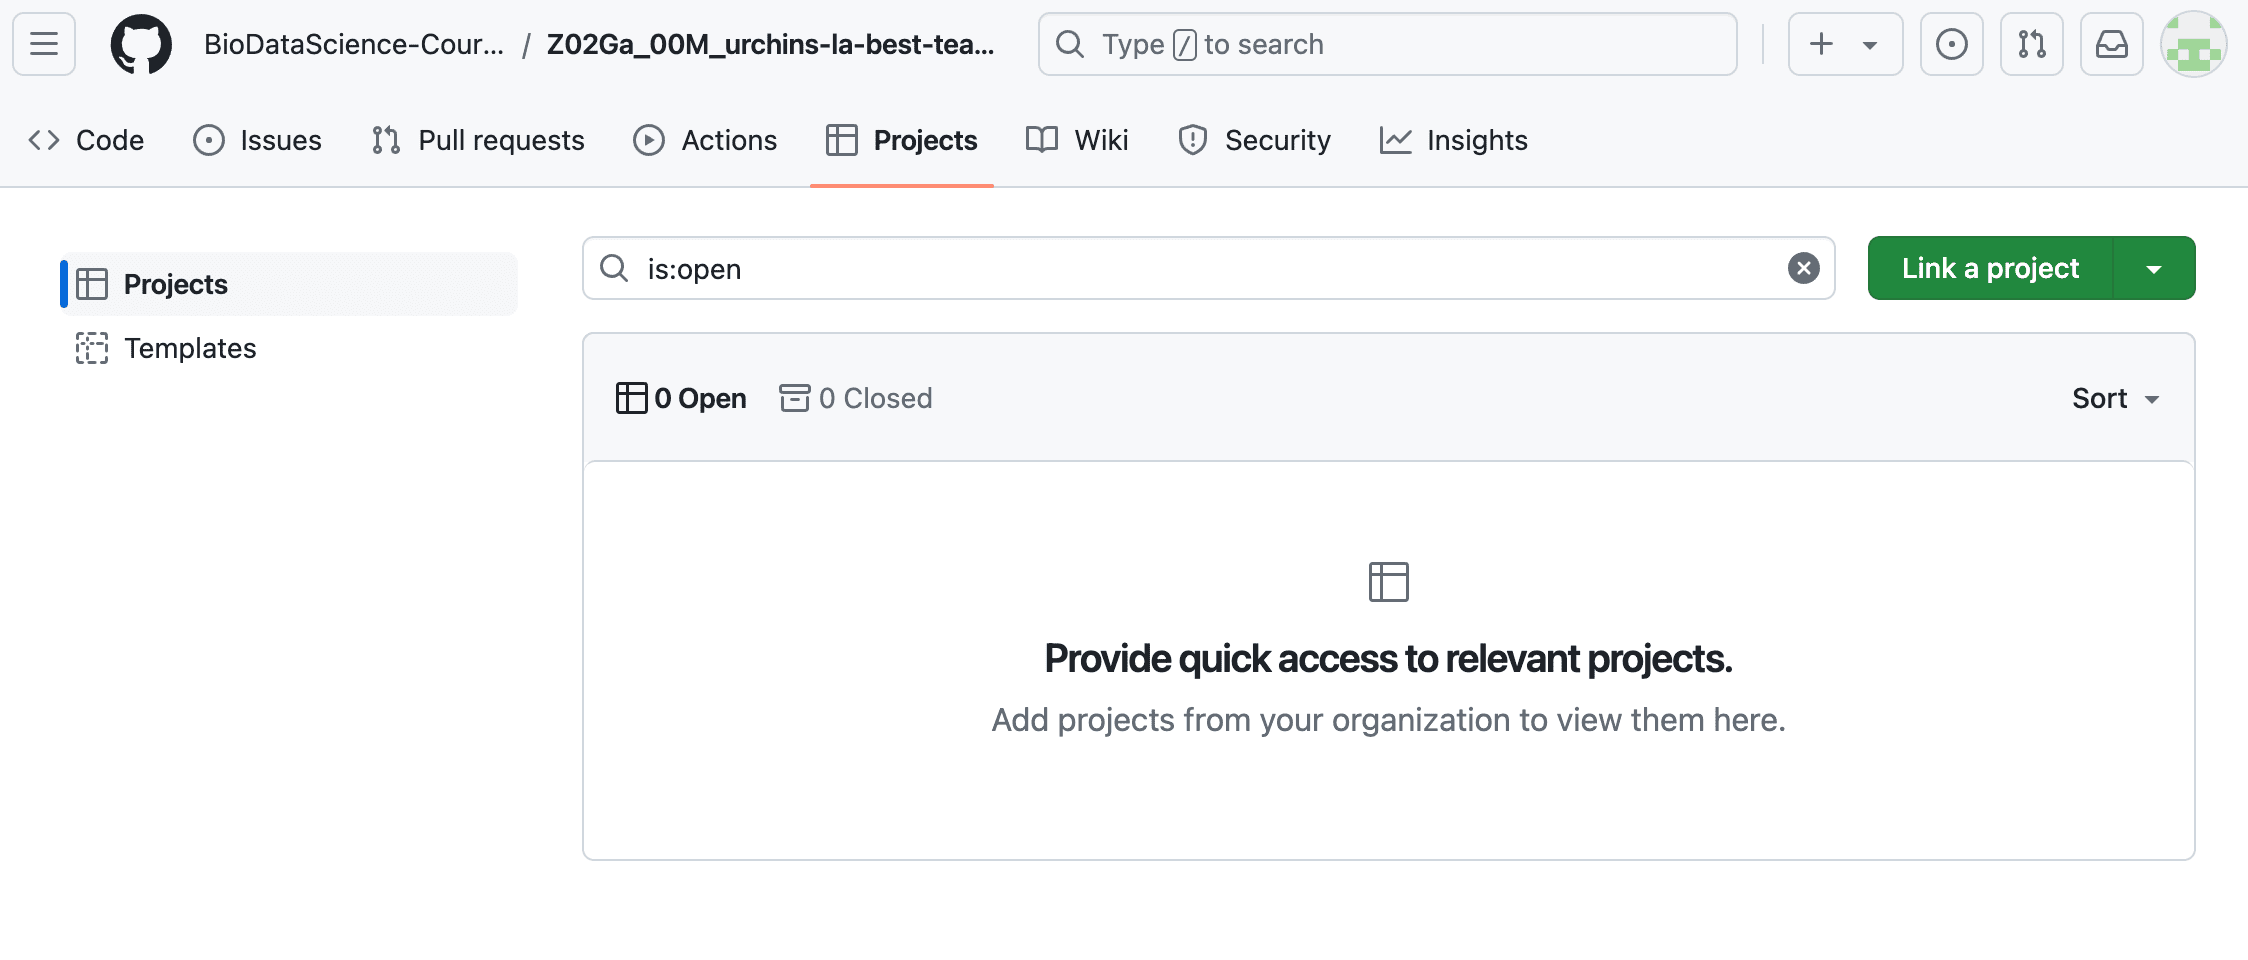Show the 0 Closed projects
2248x960 pixels.
coord(856,398)
